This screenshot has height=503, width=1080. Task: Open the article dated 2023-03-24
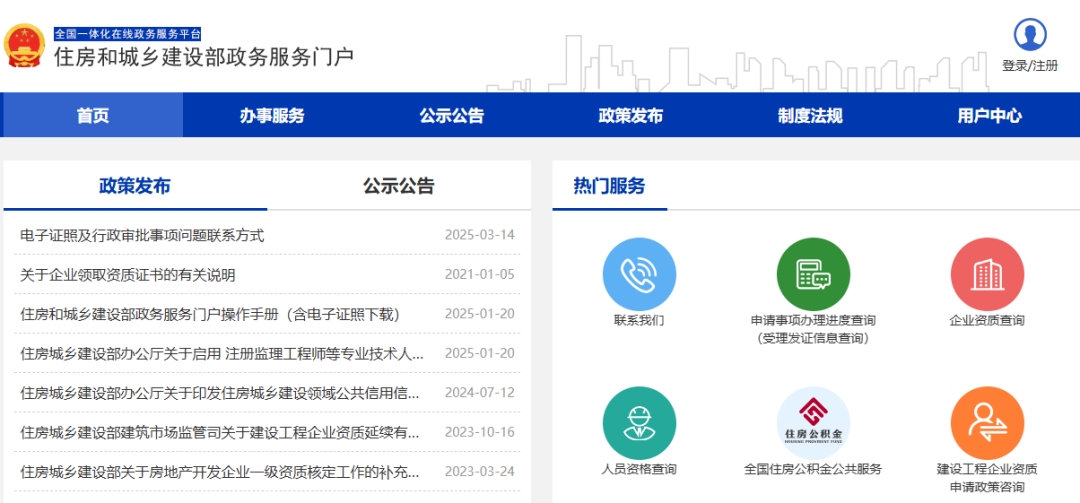pyautogui.click(x=220, y=471)
